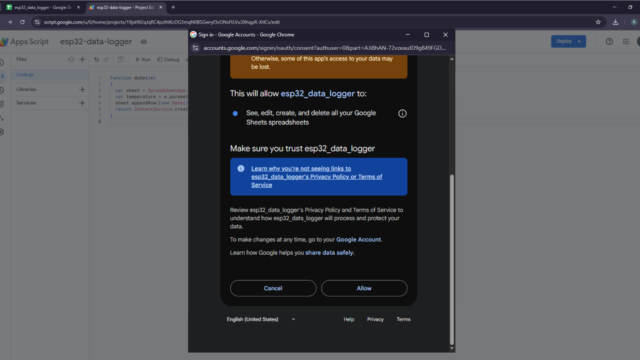
Task: Click Libraries section label
Action: pos(26,89)
